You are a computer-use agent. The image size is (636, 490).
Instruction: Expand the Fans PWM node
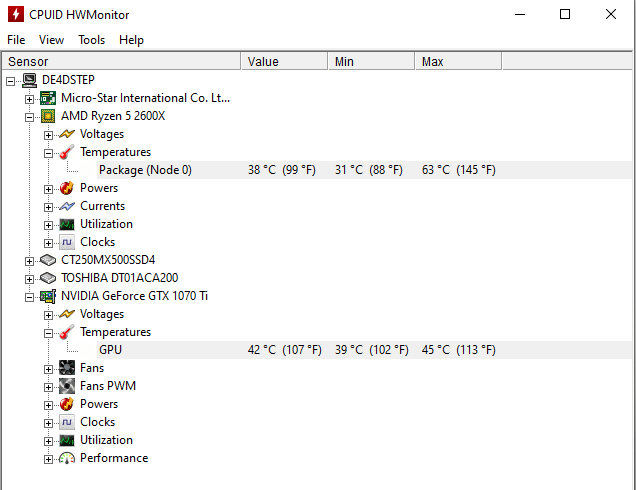(48, 387)
